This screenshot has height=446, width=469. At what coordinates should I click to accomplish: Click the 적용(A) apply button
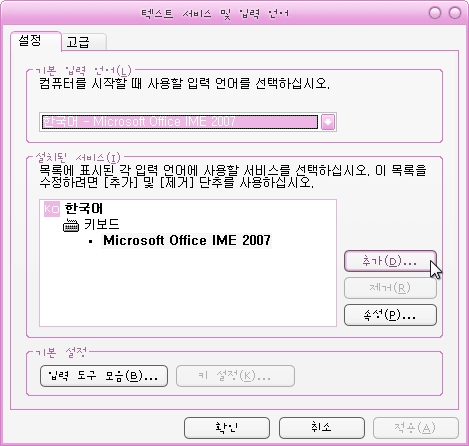tap(416, 428)
